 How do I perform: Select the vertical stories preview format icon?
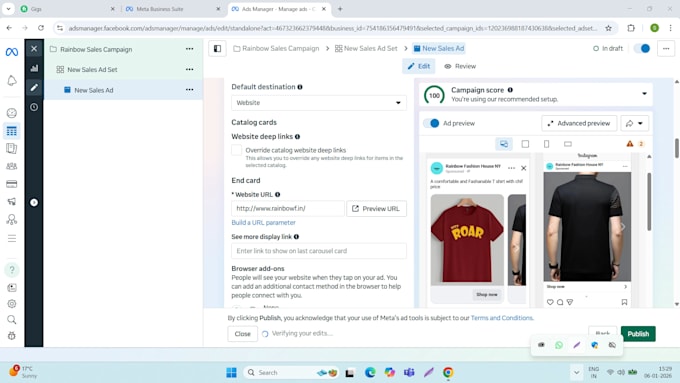pyautogui.click(x=546, y=144)
